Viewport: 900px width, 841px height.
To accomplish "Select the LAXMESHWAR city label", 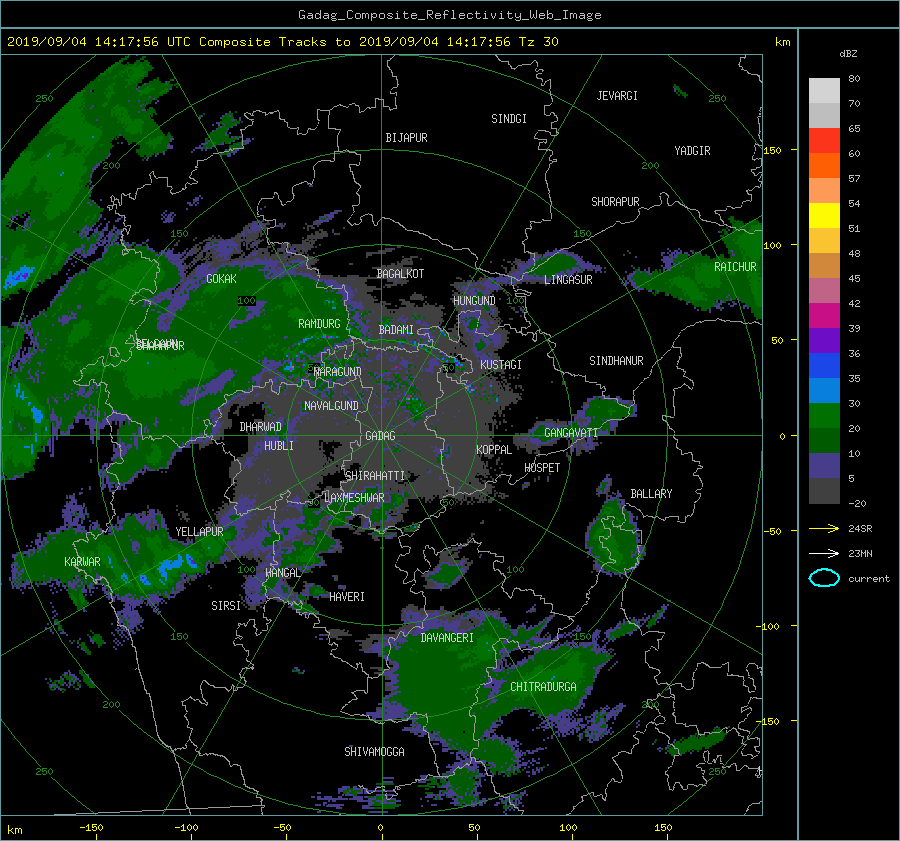I will 354,498.
